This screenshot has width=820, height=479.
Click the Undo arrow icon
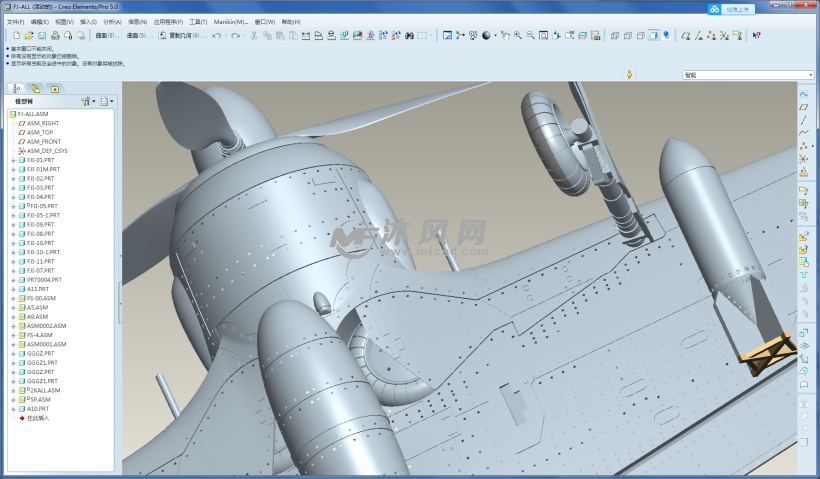tap(217, 35)
